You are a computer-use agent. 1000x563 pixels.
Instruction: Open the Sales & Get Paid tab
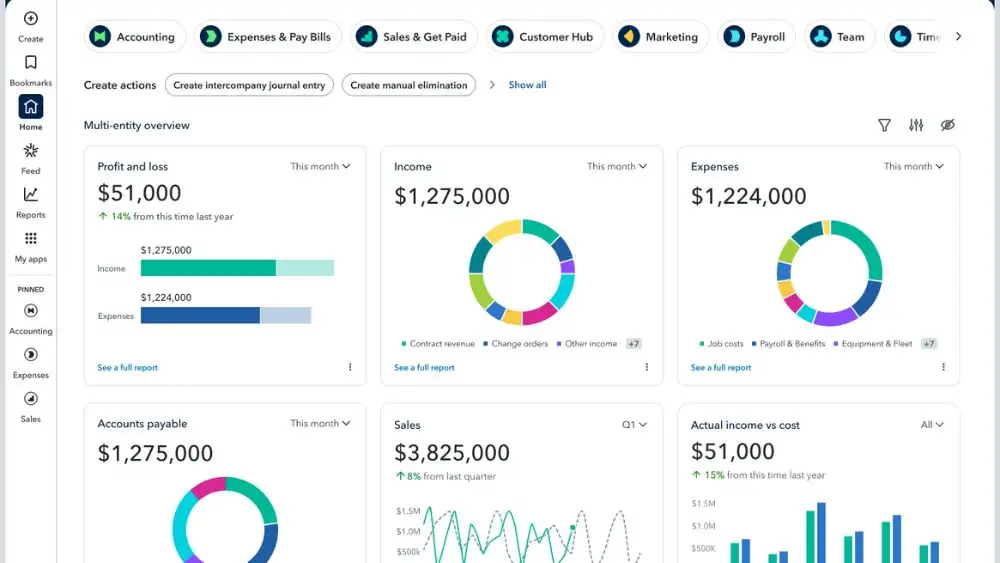click(413, 36)
